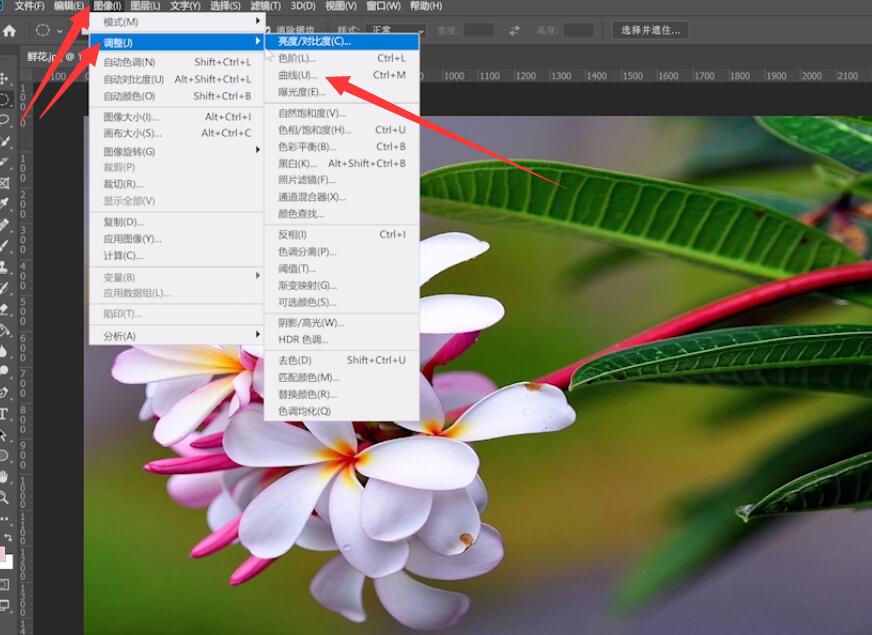Choose 反相(I) invert

(x=341, y=235)
